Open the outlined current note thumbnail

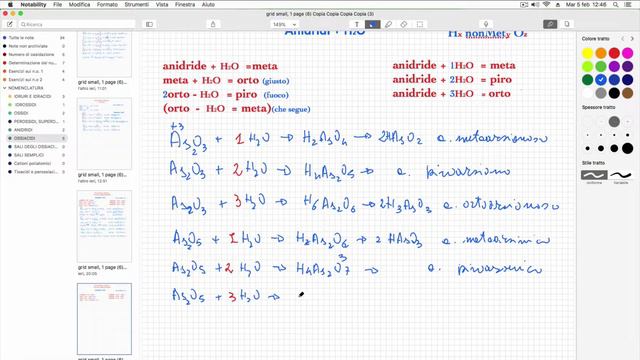click(x=104, y=319)
